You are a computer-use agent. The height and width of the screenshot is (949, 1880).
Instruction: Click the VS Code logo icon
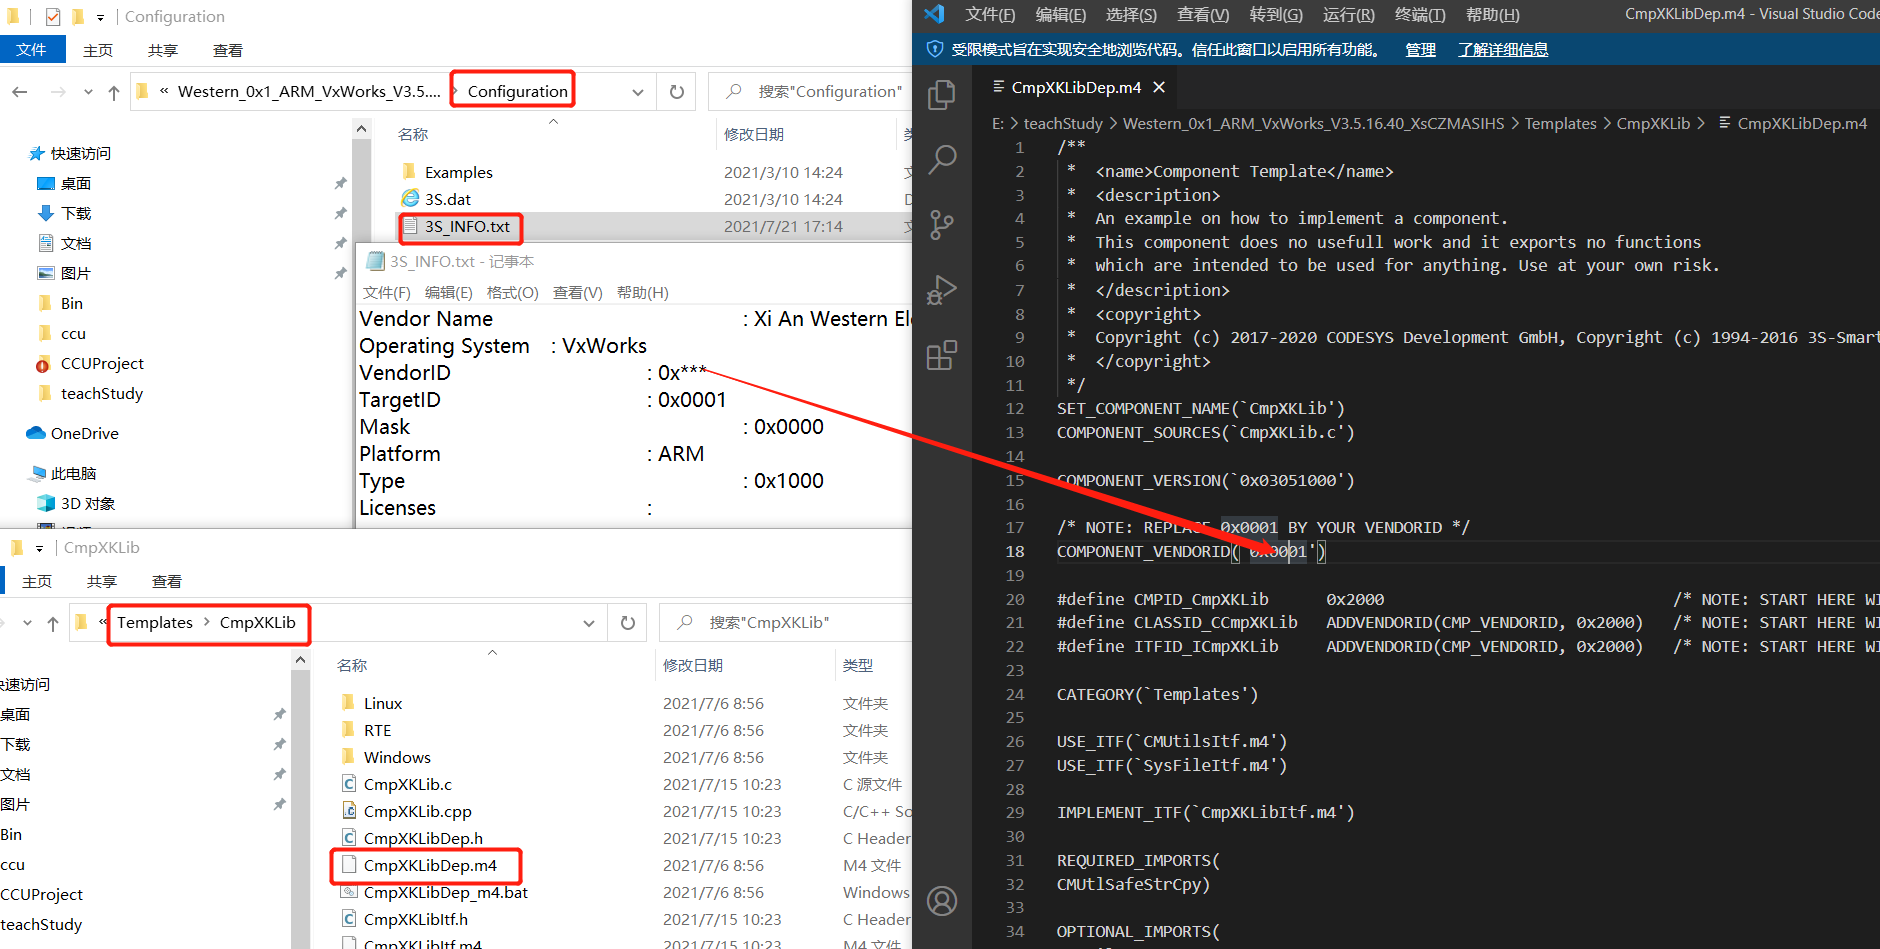(x=934, y=14)
